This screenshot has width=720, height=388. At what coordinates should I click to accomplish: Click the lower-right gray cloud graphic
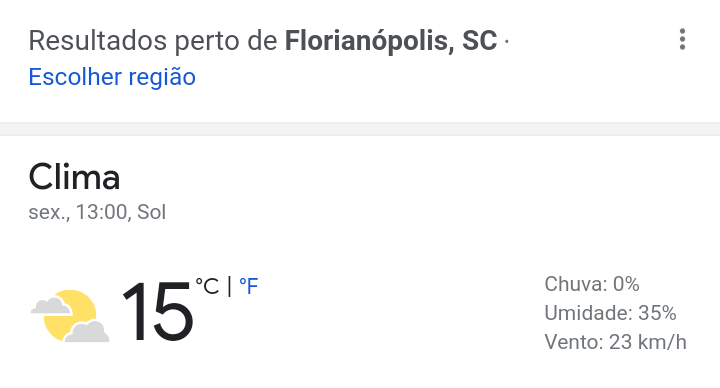coord(87,332)
